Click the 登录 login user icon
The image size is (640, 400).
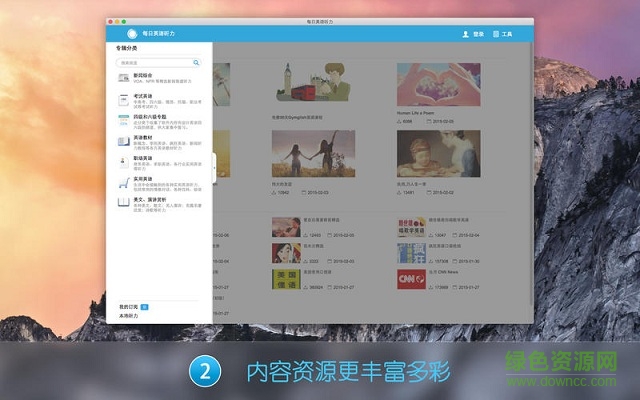[465, 34]
